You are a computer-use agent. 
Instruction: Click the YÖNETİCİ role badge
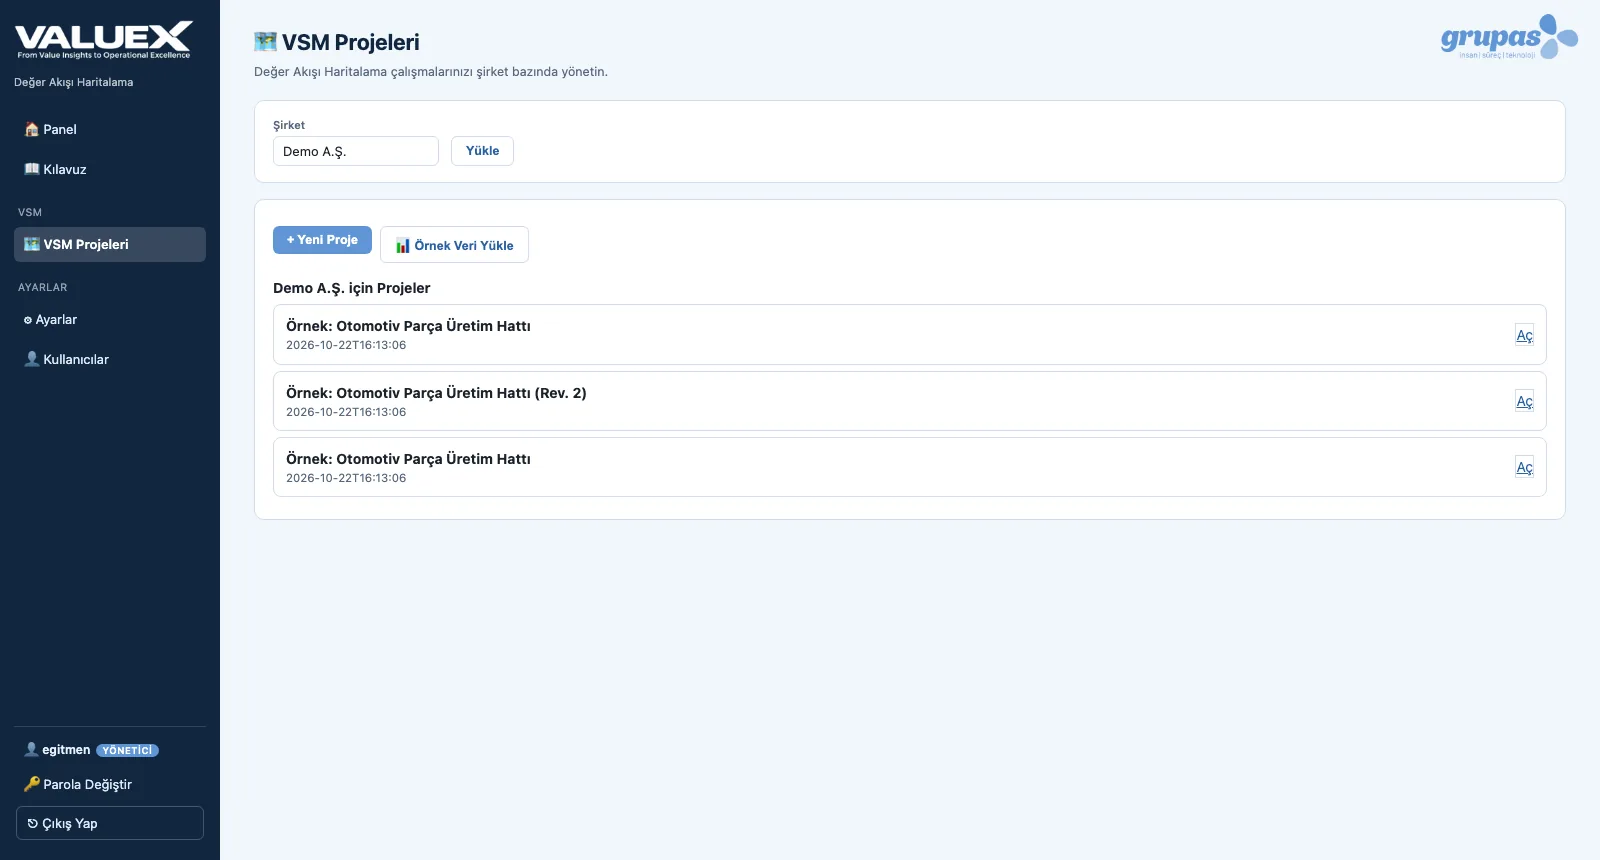pos(128,750)
